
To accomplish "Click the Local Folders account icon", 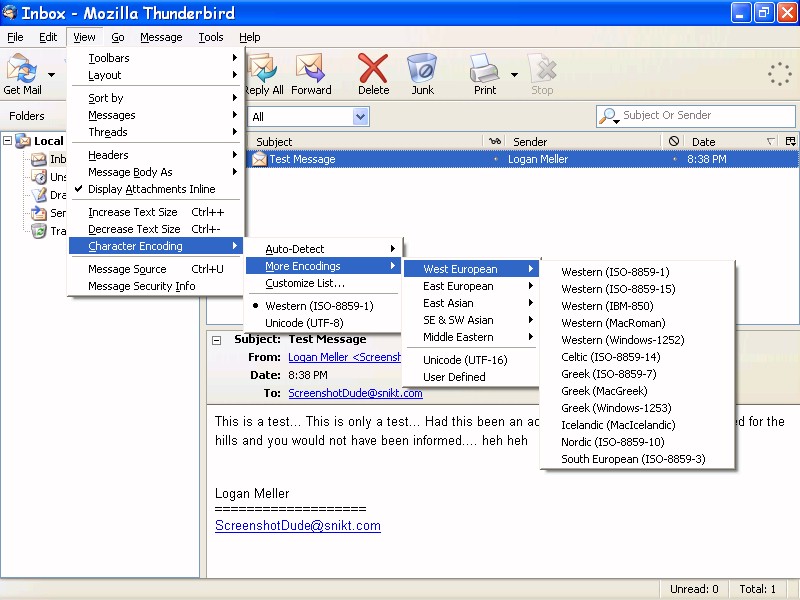I will (x=23, y=141).
